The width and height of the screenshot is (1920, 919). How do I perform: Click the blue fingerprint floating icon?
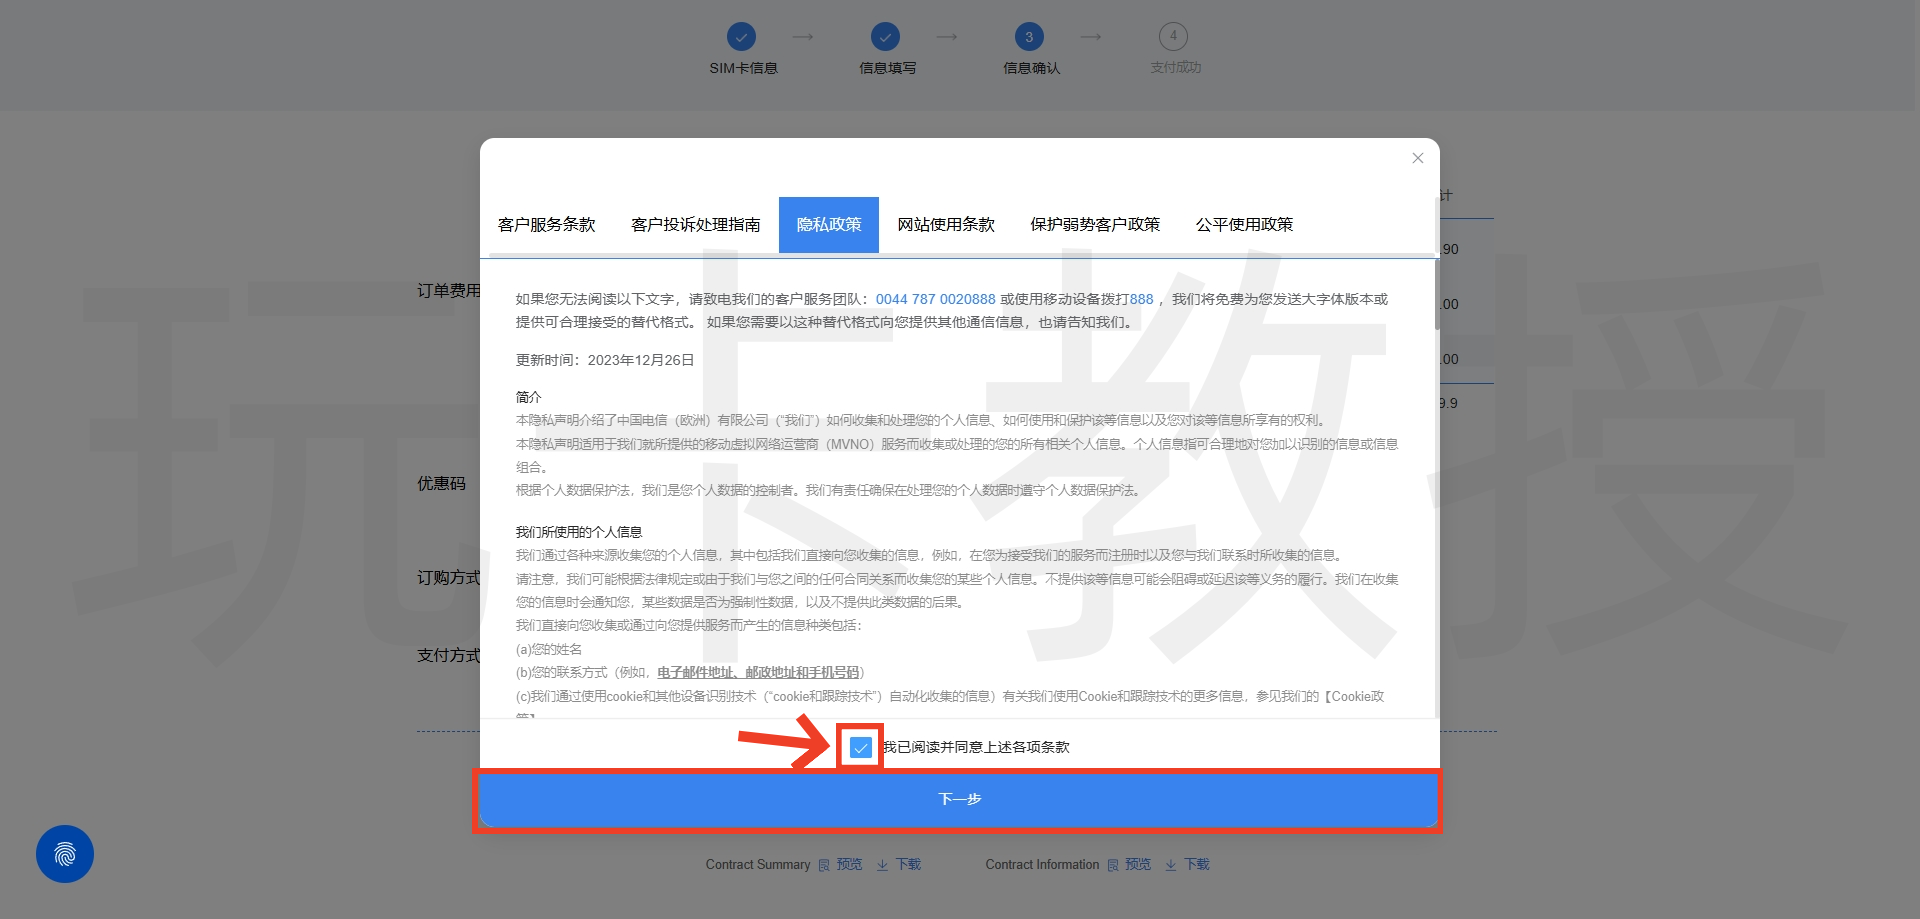pos(65,853)
